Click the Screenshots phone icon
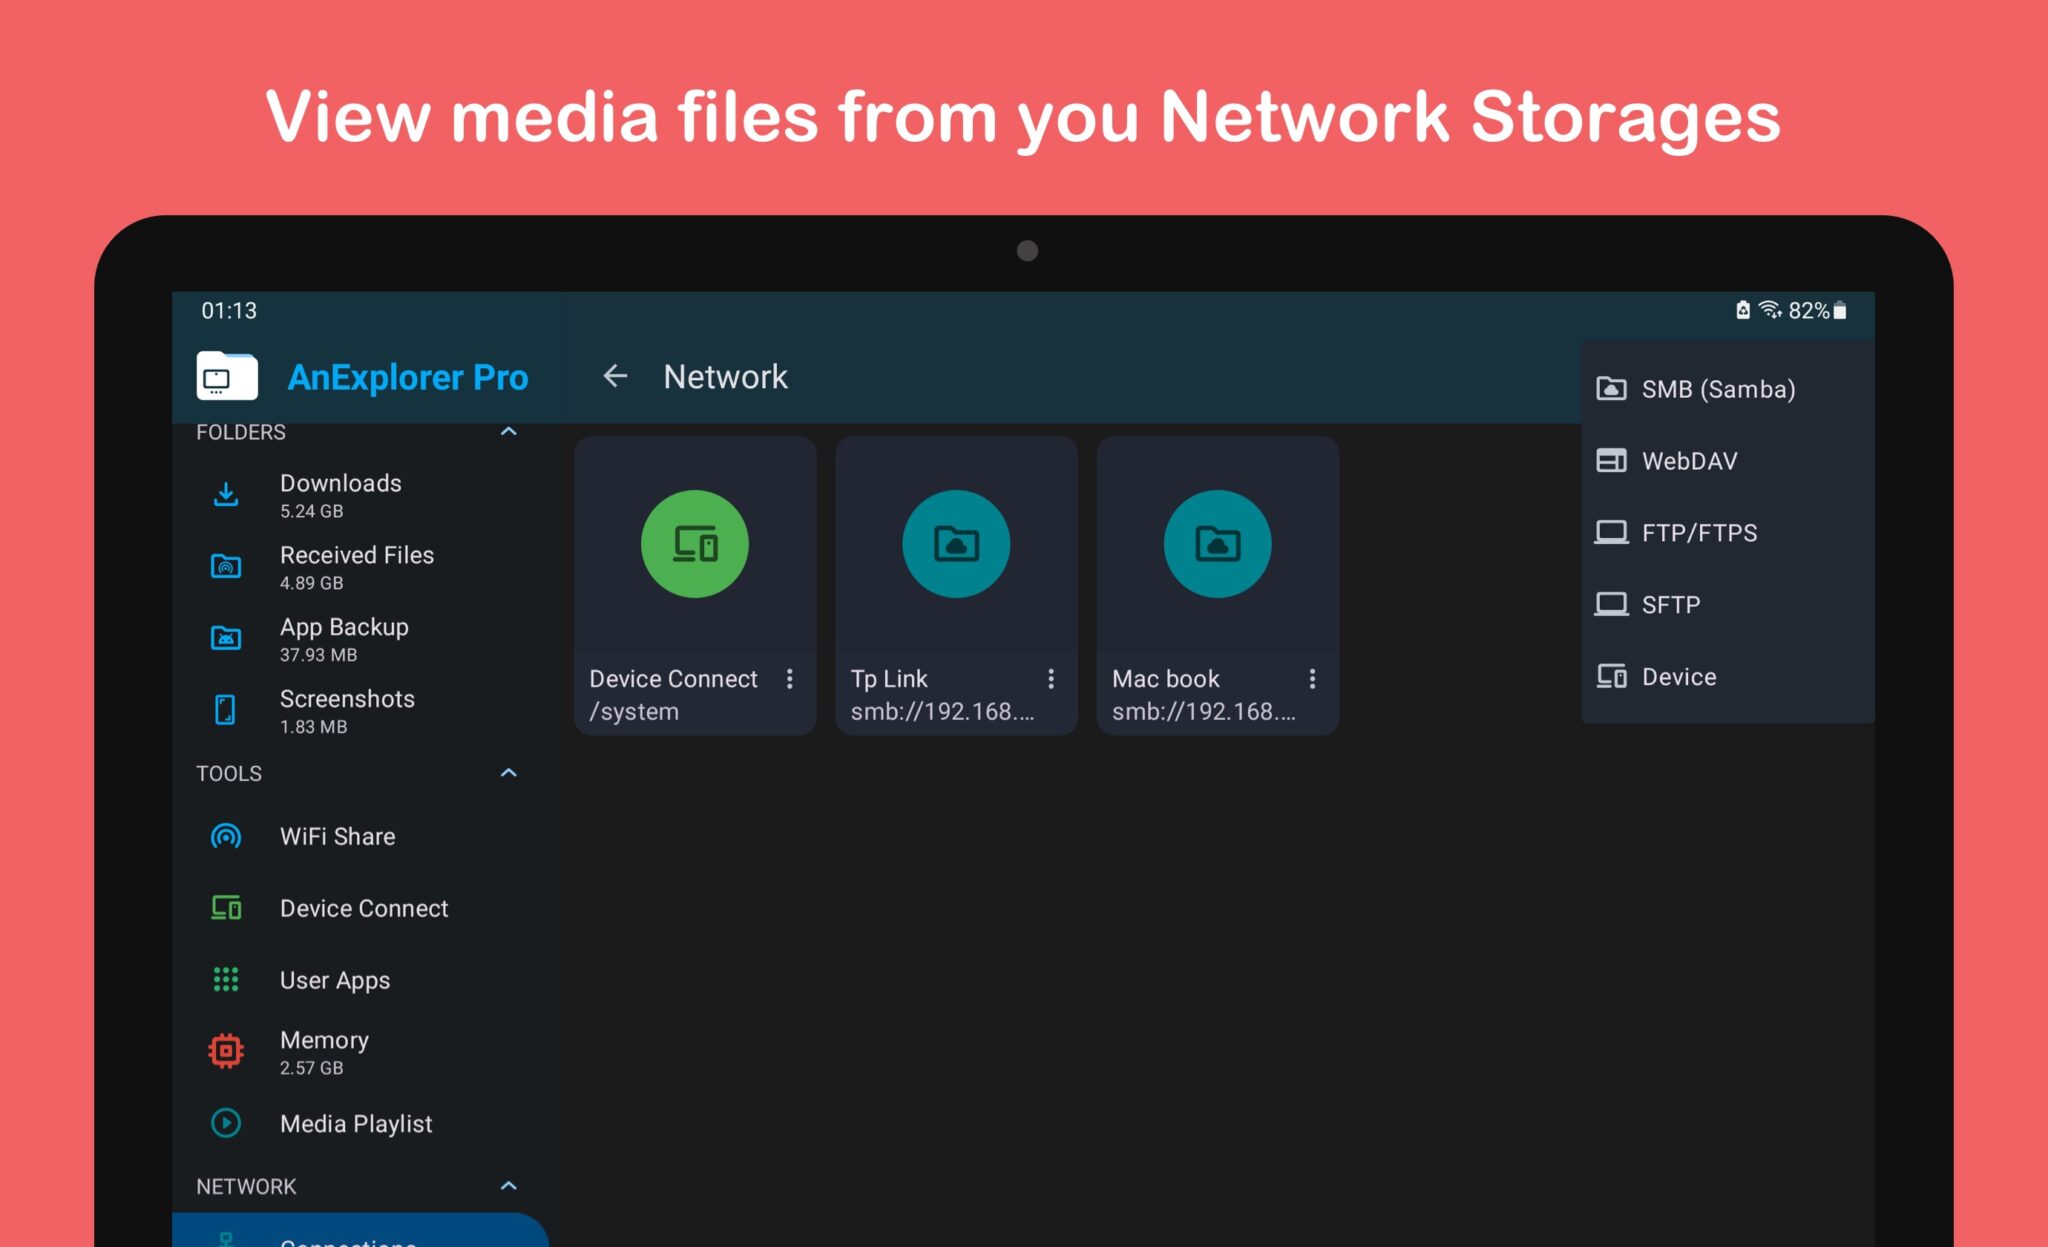This screenshot has width=2048, height=1247. point(226,710)
